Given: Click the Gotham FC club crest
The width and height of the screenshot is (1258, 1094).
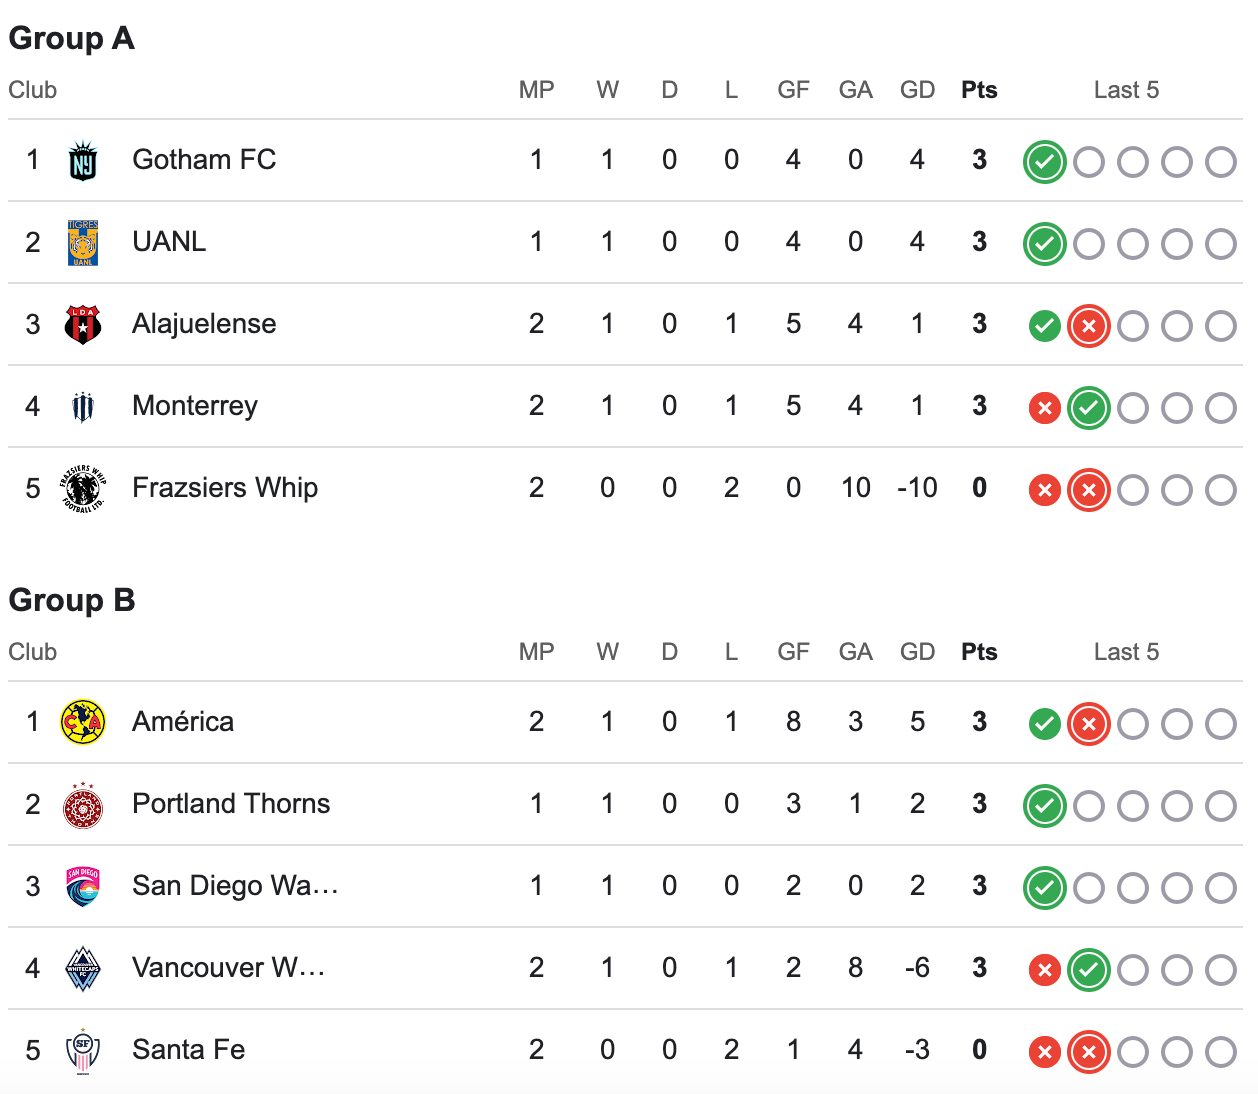Looking at the screenshot, I should [x=83, y=160].
